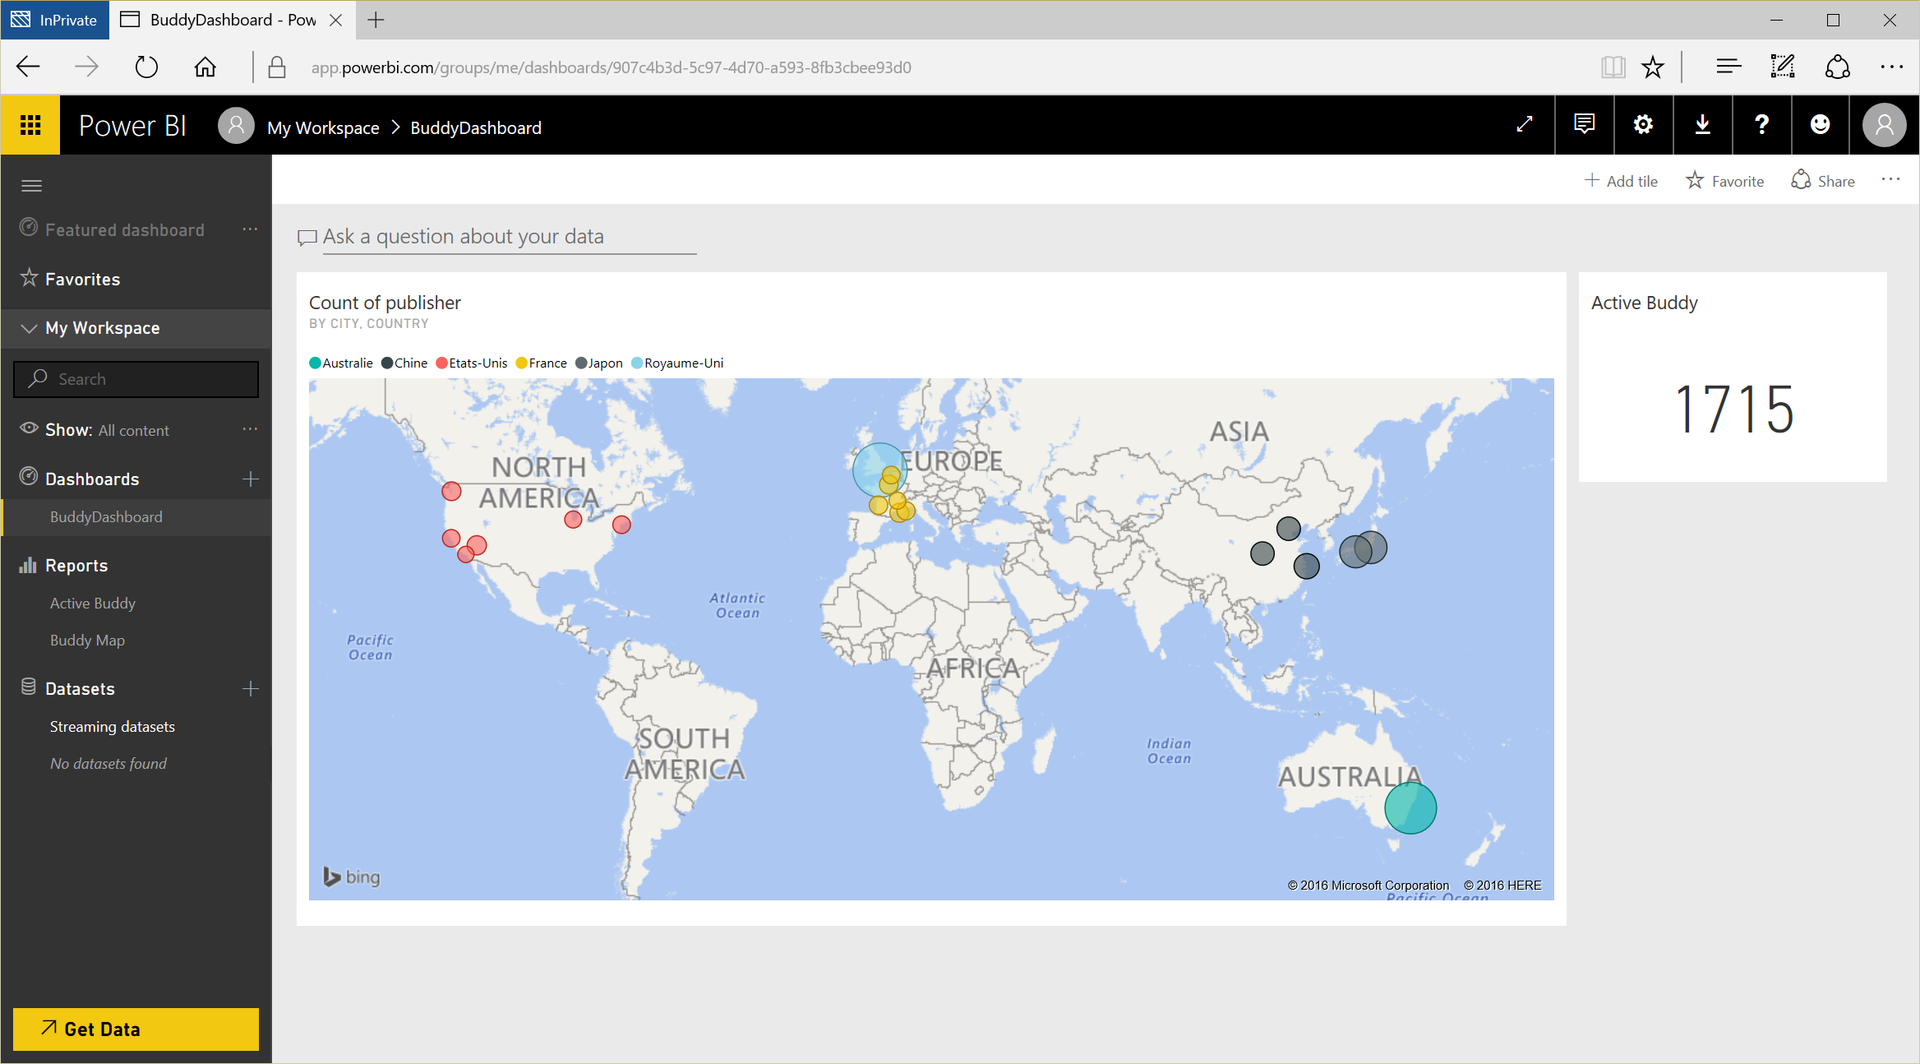Screen dimensions: 1920x1064
Task: Open the user account profile picture
Action: pyautogui.click(x=1884, y=125)
